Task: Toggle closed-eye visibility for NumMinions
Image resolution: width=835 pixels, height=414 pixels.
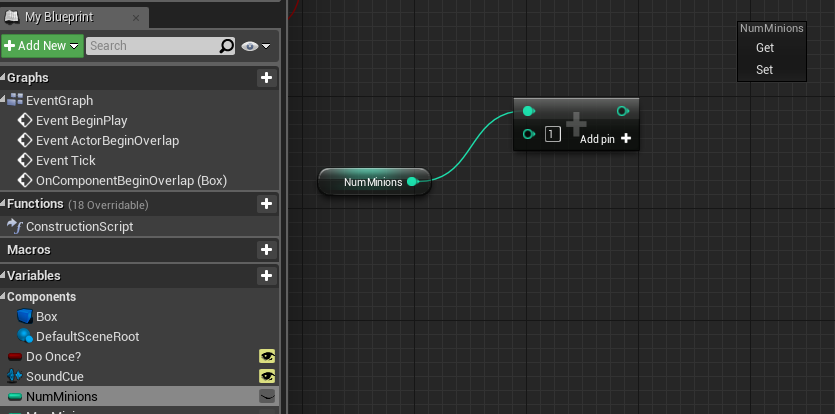Action: [267, 396]
